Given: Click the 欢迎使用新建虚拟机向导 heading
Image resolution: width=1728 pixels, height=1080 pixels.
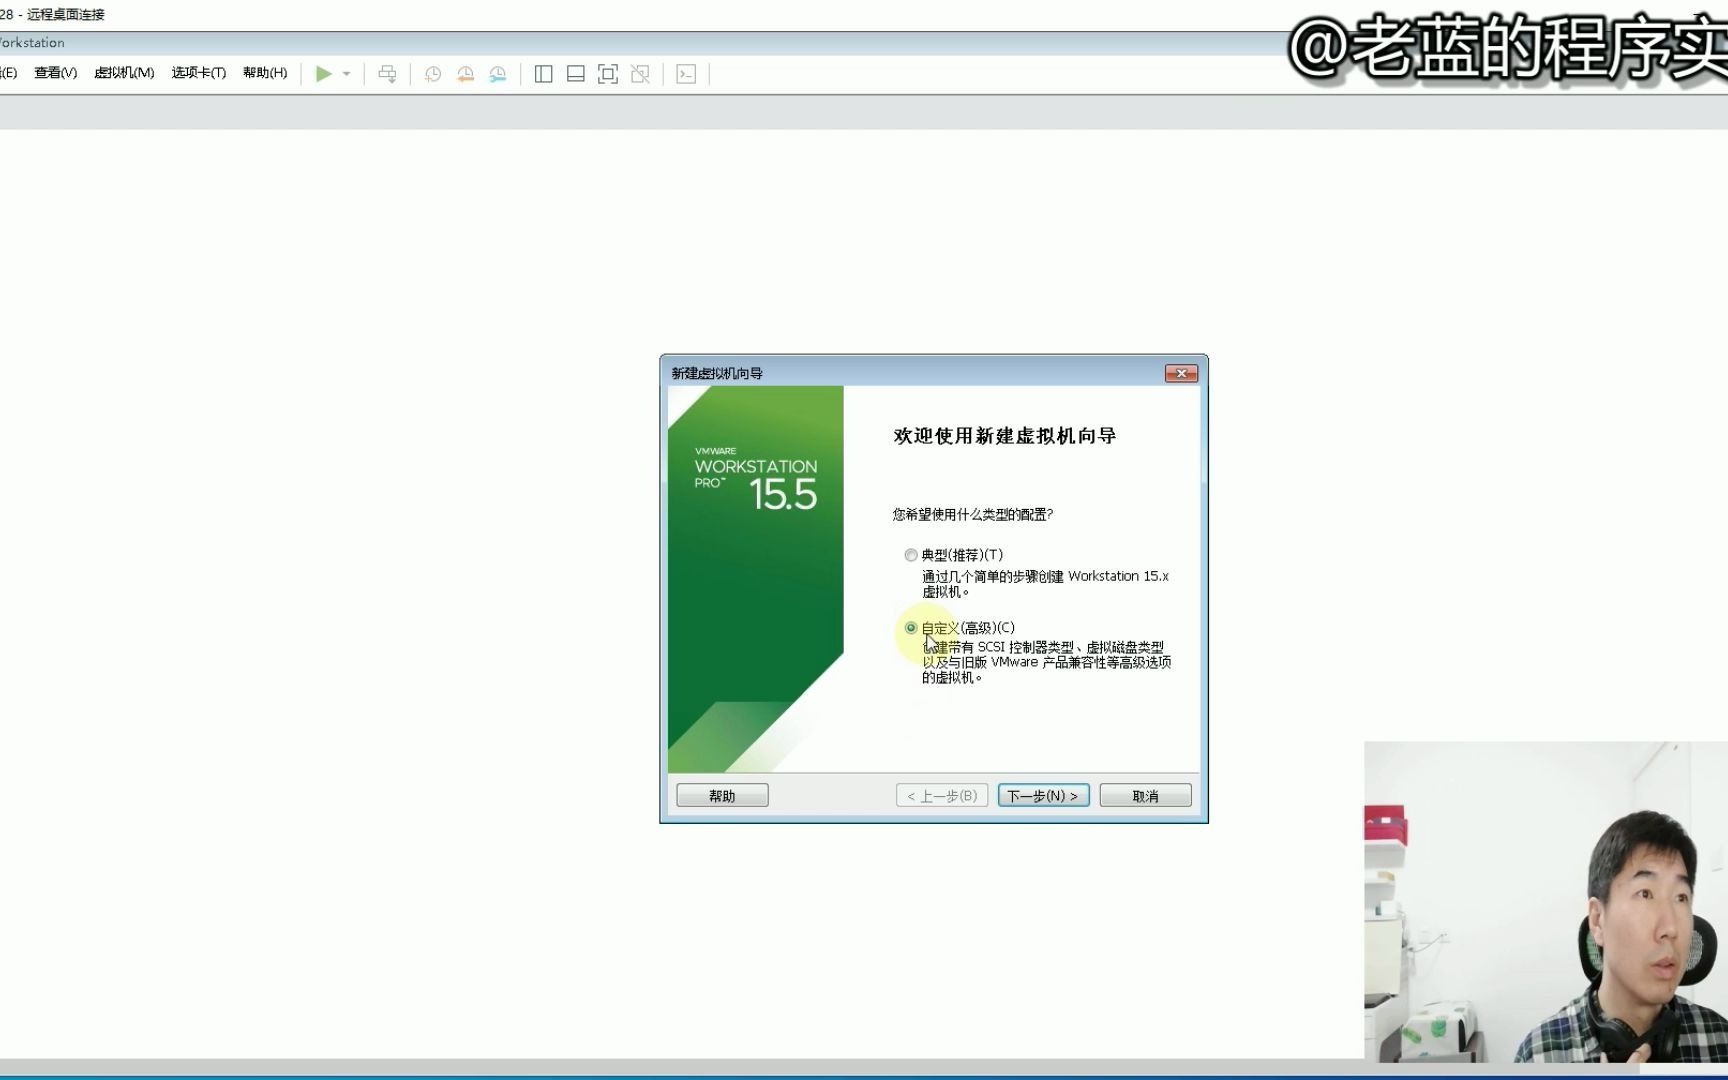Looking at the screenshot, I should [x=1004, y=436].
